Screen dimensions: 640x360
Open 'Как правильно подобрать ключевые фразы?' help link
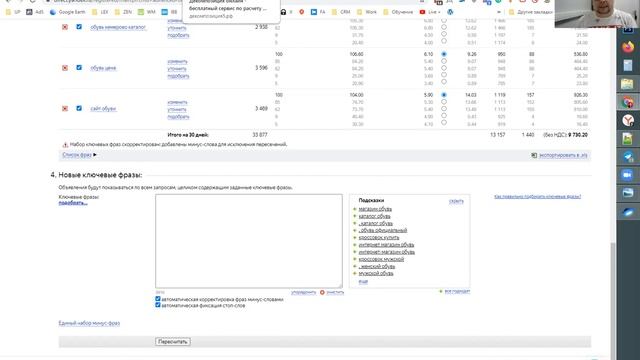click(537, 196)
